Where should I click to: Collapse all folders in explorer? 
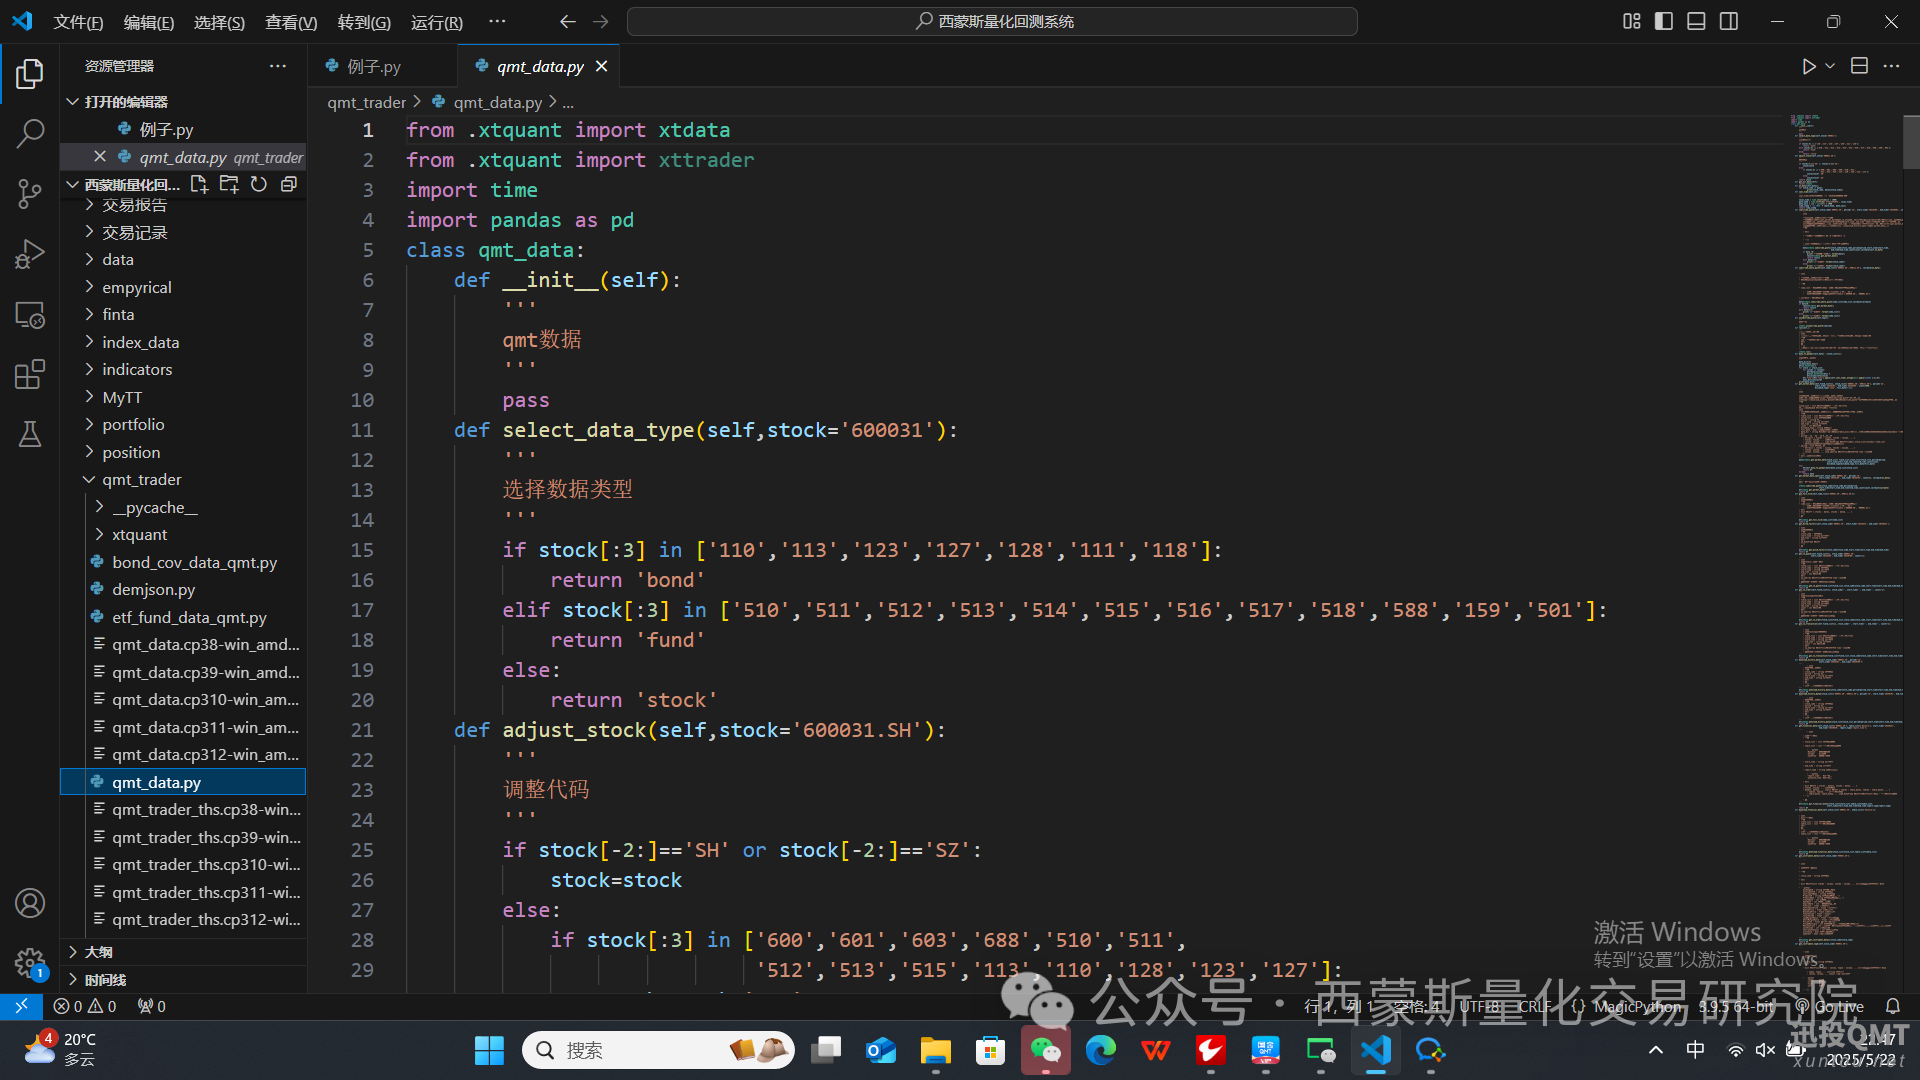(x=289, y=184)
